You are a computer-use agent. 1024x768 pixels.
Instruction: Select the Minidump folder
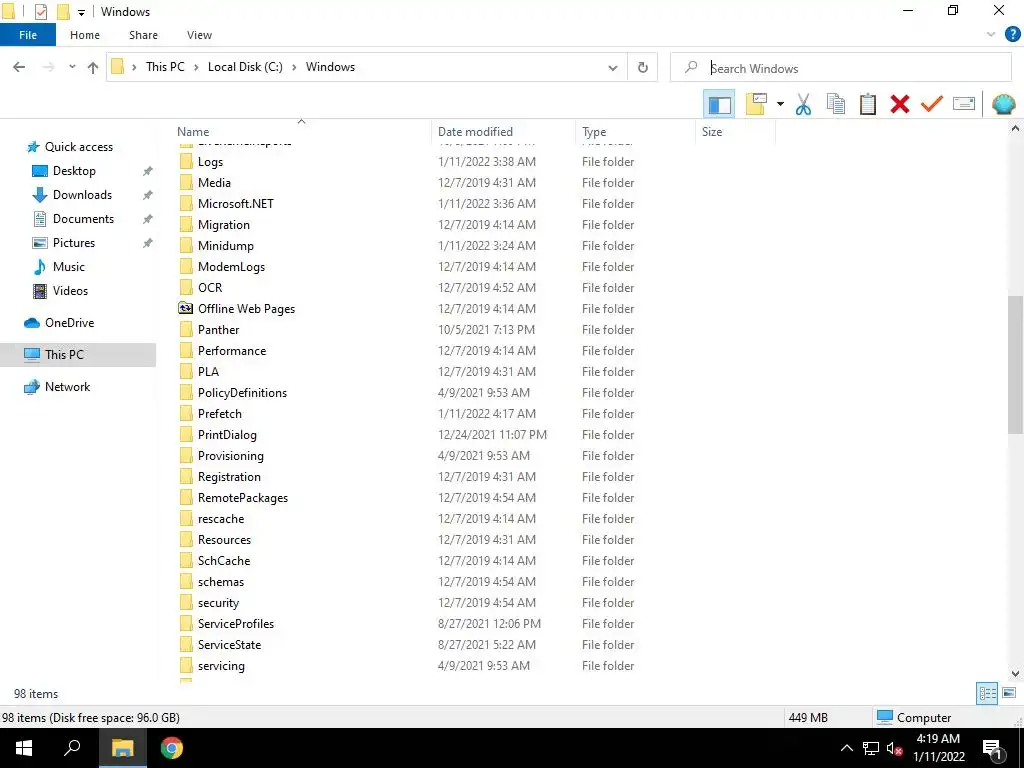point(225,246)
